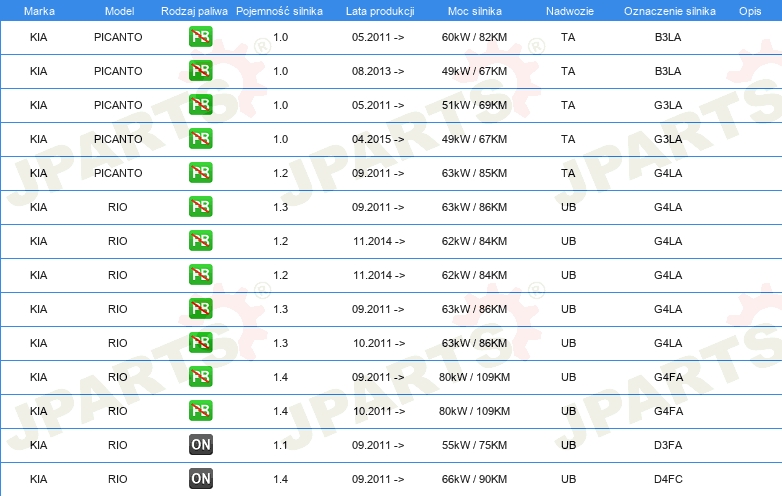Click the PB fuel icon in the Picanto 1.2 row
The height and width of the screenshot is (496, 782).
pos(200,172)
